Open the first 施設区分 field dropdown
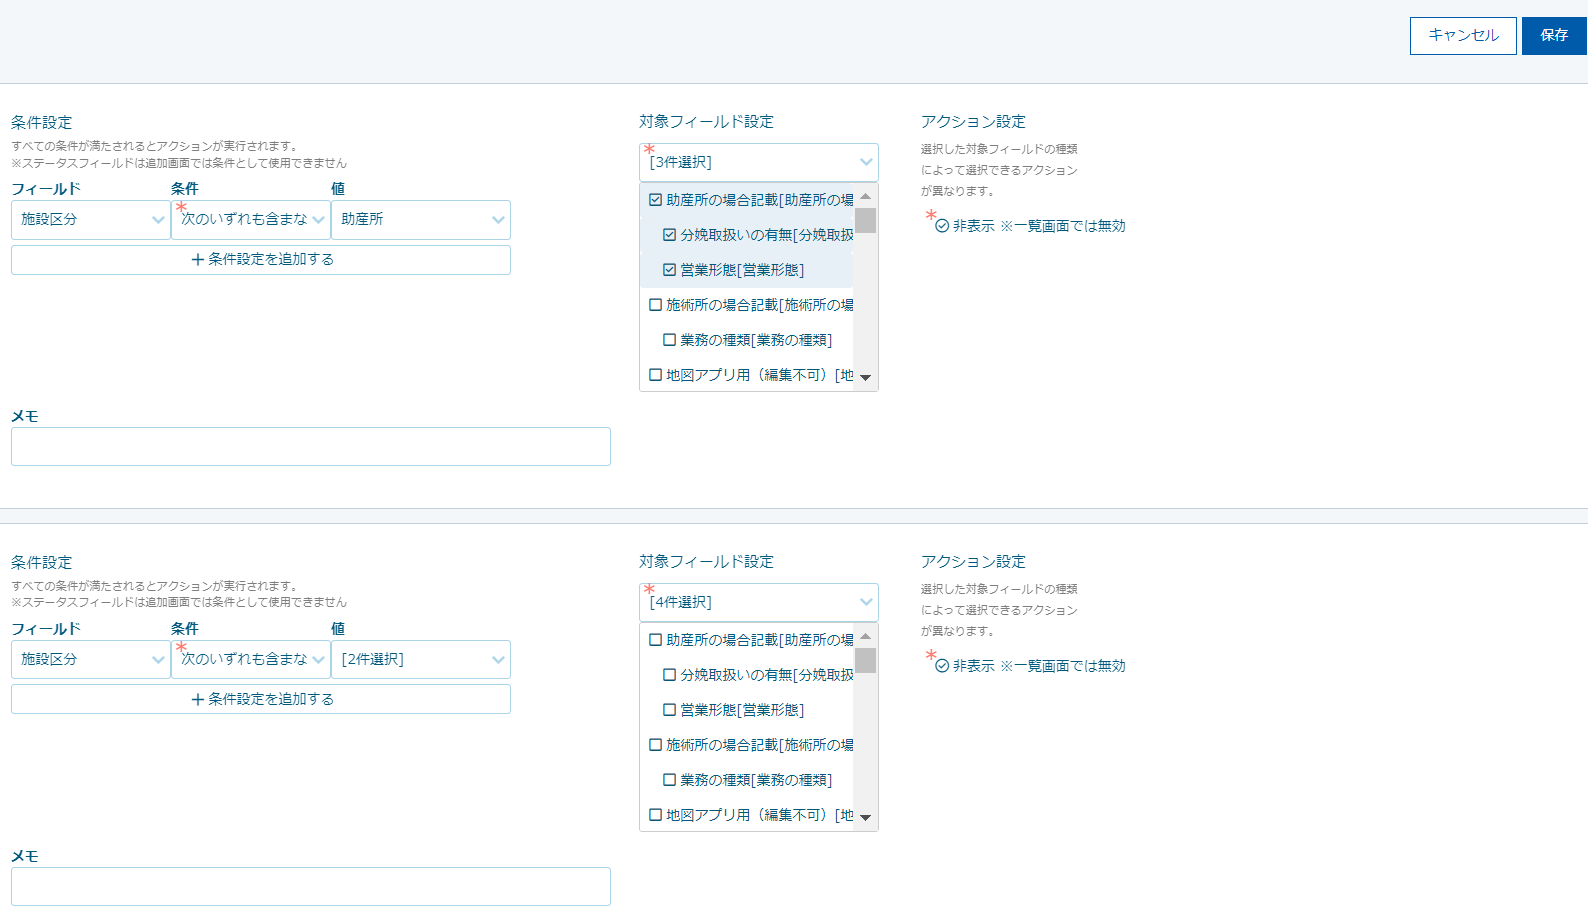Viewport: 1588px width, 915px height. point(90,220)
